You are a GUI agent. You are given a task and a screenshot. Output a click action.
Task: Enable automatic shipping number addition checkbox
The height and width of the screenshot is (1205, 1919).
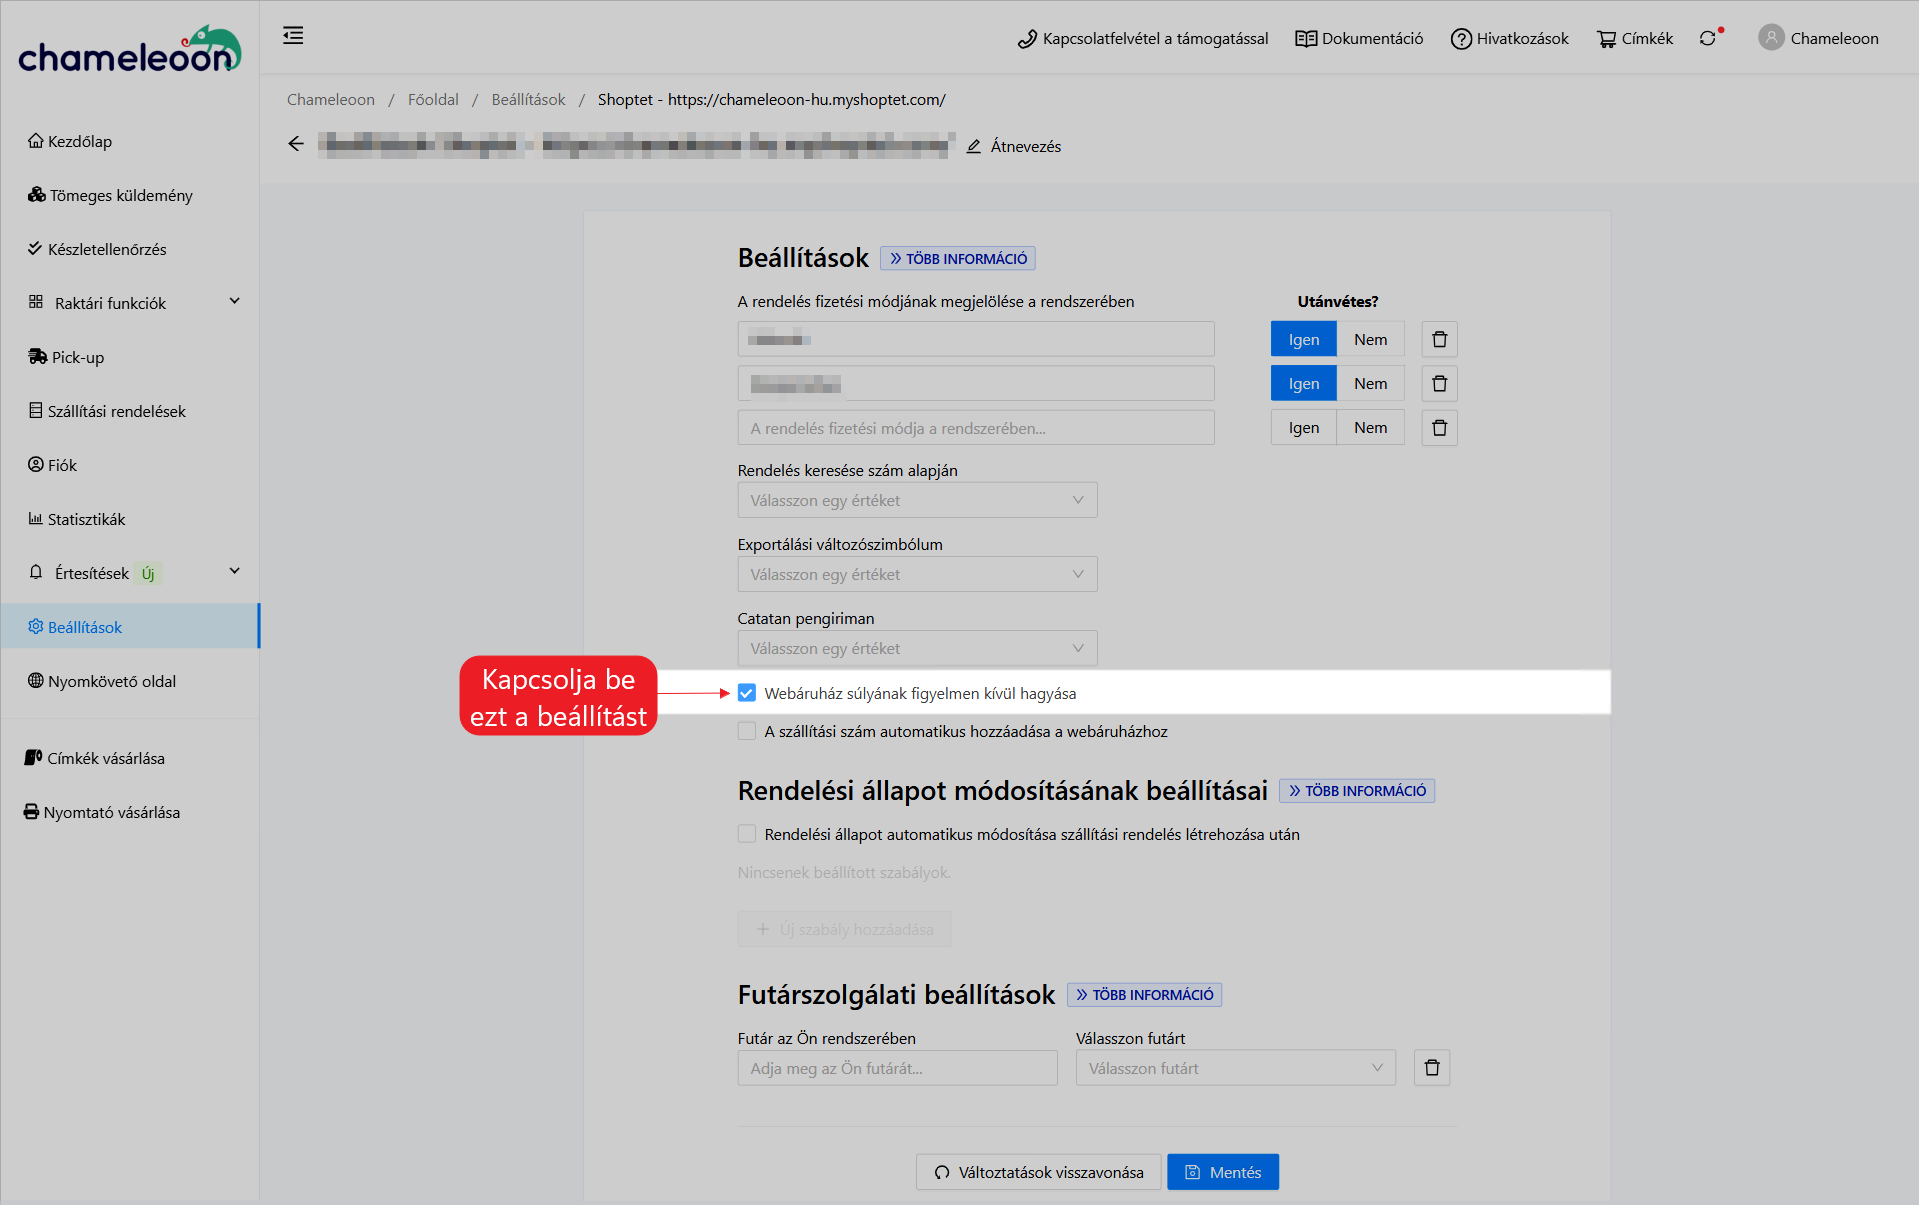747,731
